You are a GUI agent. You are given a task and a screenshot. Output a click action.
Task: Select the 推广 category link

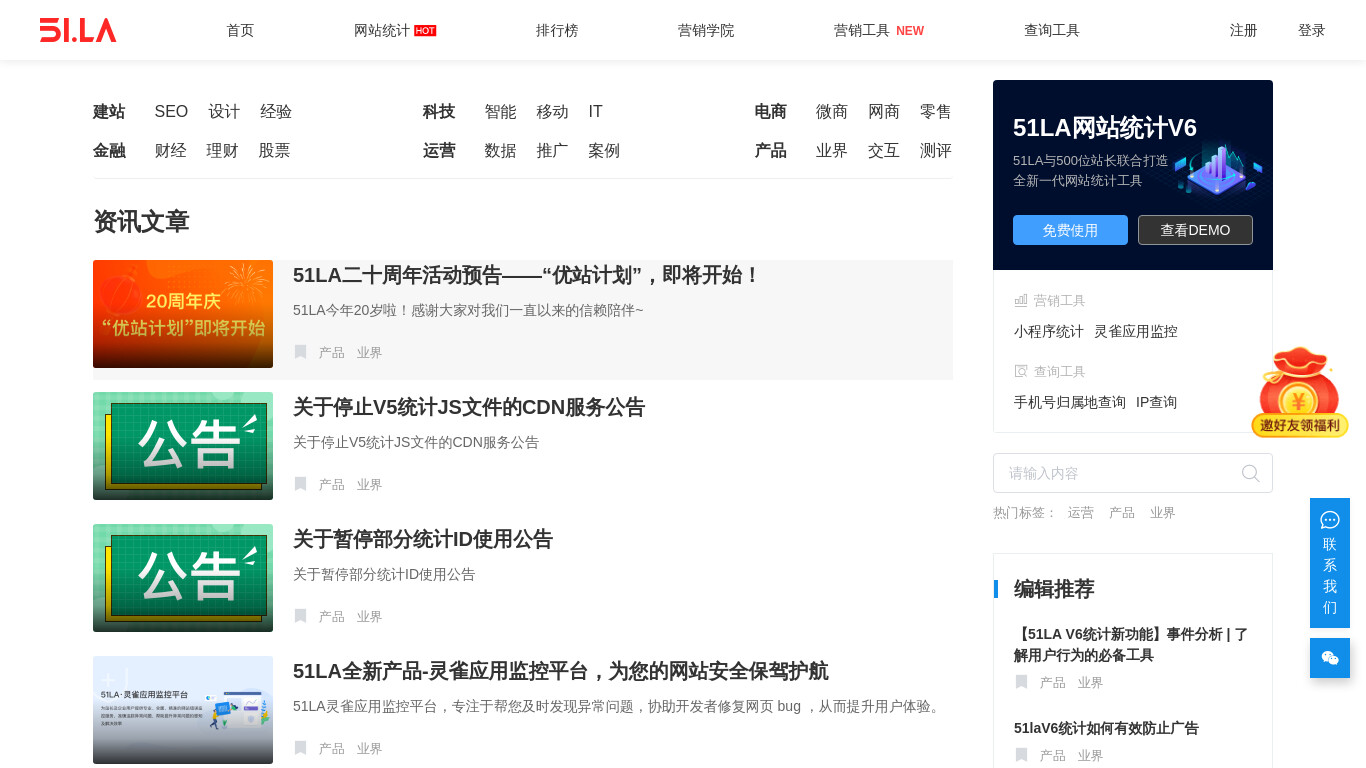coord(552,151)
